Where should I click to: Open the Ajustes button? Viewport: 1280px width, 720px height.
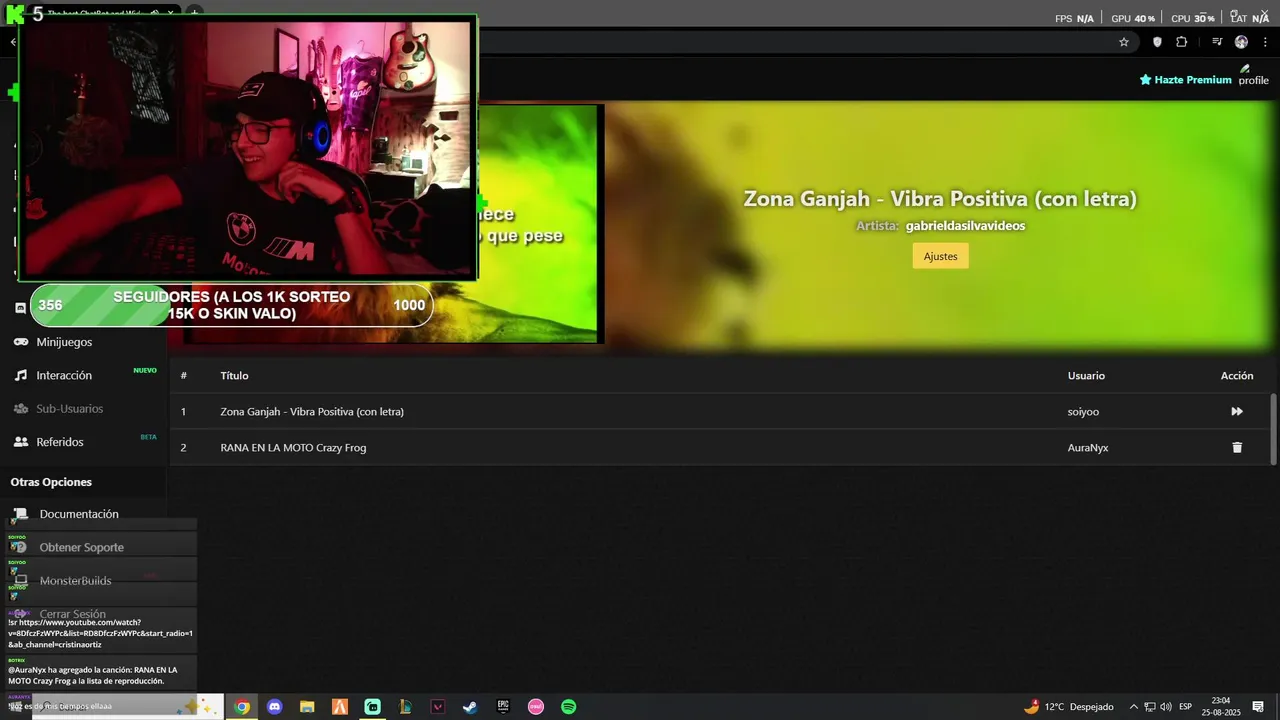[940, 256]
